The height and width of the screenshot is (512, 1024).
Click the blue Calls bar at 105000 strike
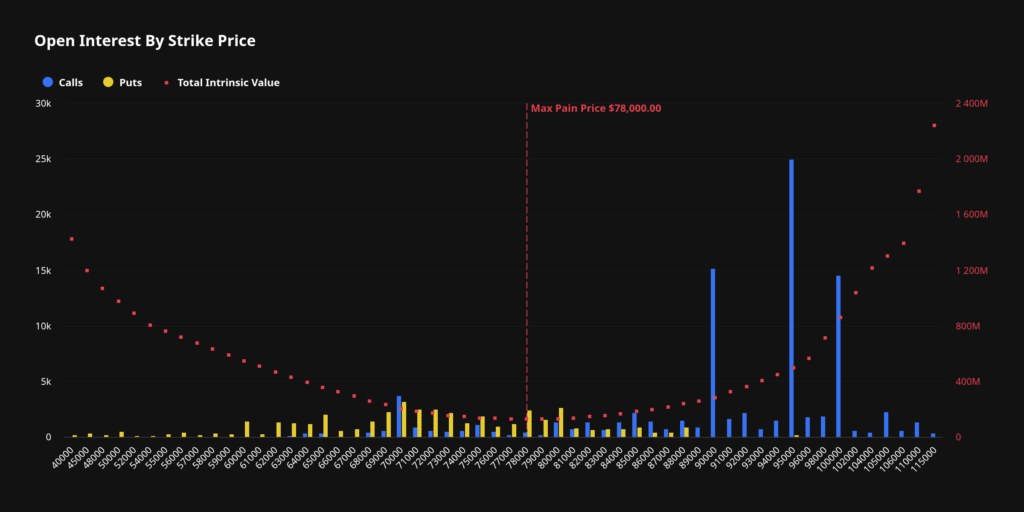pyautogui.click(x=886, y=424)
